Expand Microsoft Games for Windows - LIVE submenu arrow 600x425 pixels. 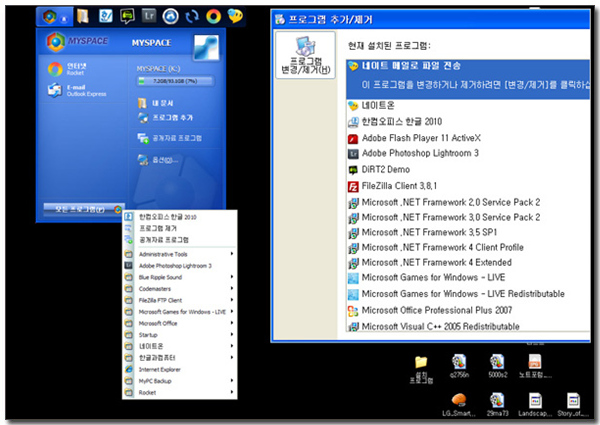click(232, 311)
